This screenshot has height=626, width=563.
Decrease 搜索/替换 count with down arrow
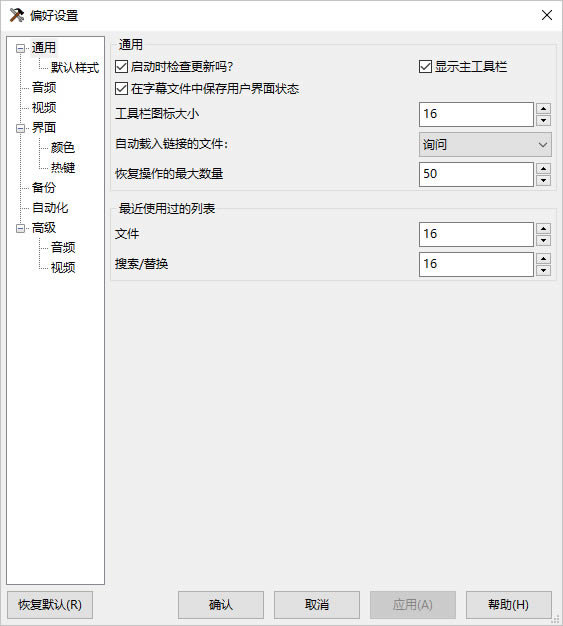(x=543, y=270)
